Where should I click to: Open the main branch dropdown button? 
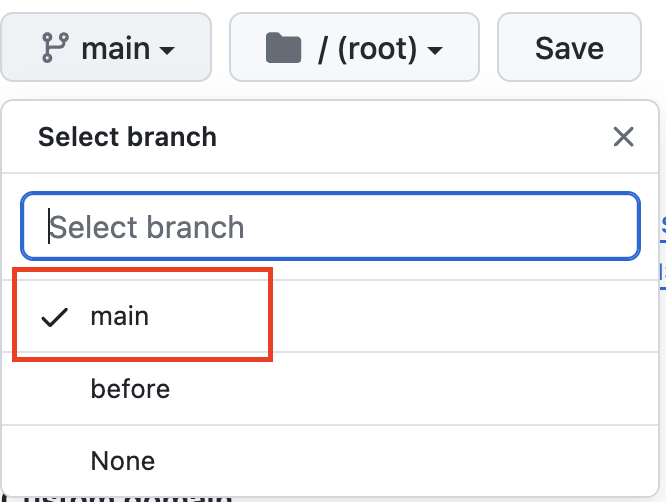pos(106,47)
